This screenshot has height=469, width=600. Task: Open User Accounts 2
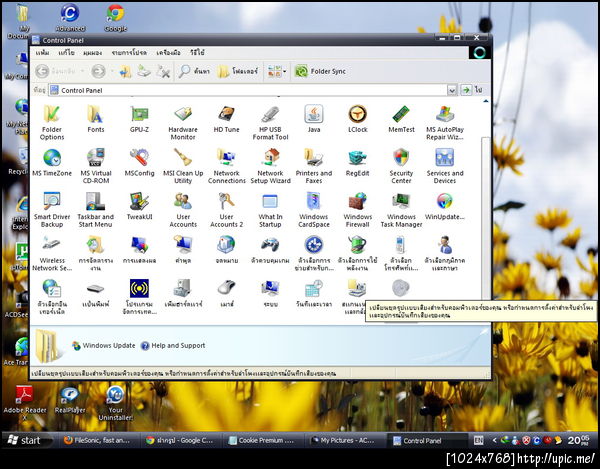point(227,210)
